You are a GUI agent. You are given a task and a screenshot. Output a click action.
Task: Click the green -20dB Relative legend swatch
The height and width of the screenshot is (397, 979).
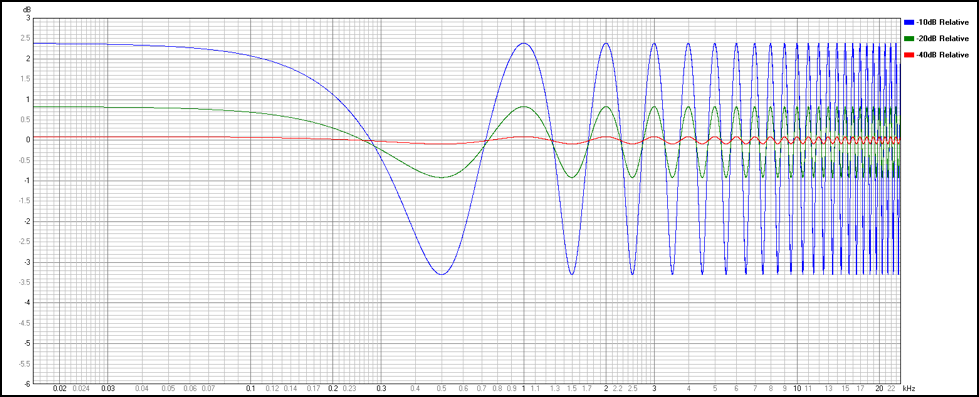(x=909, y=39)
